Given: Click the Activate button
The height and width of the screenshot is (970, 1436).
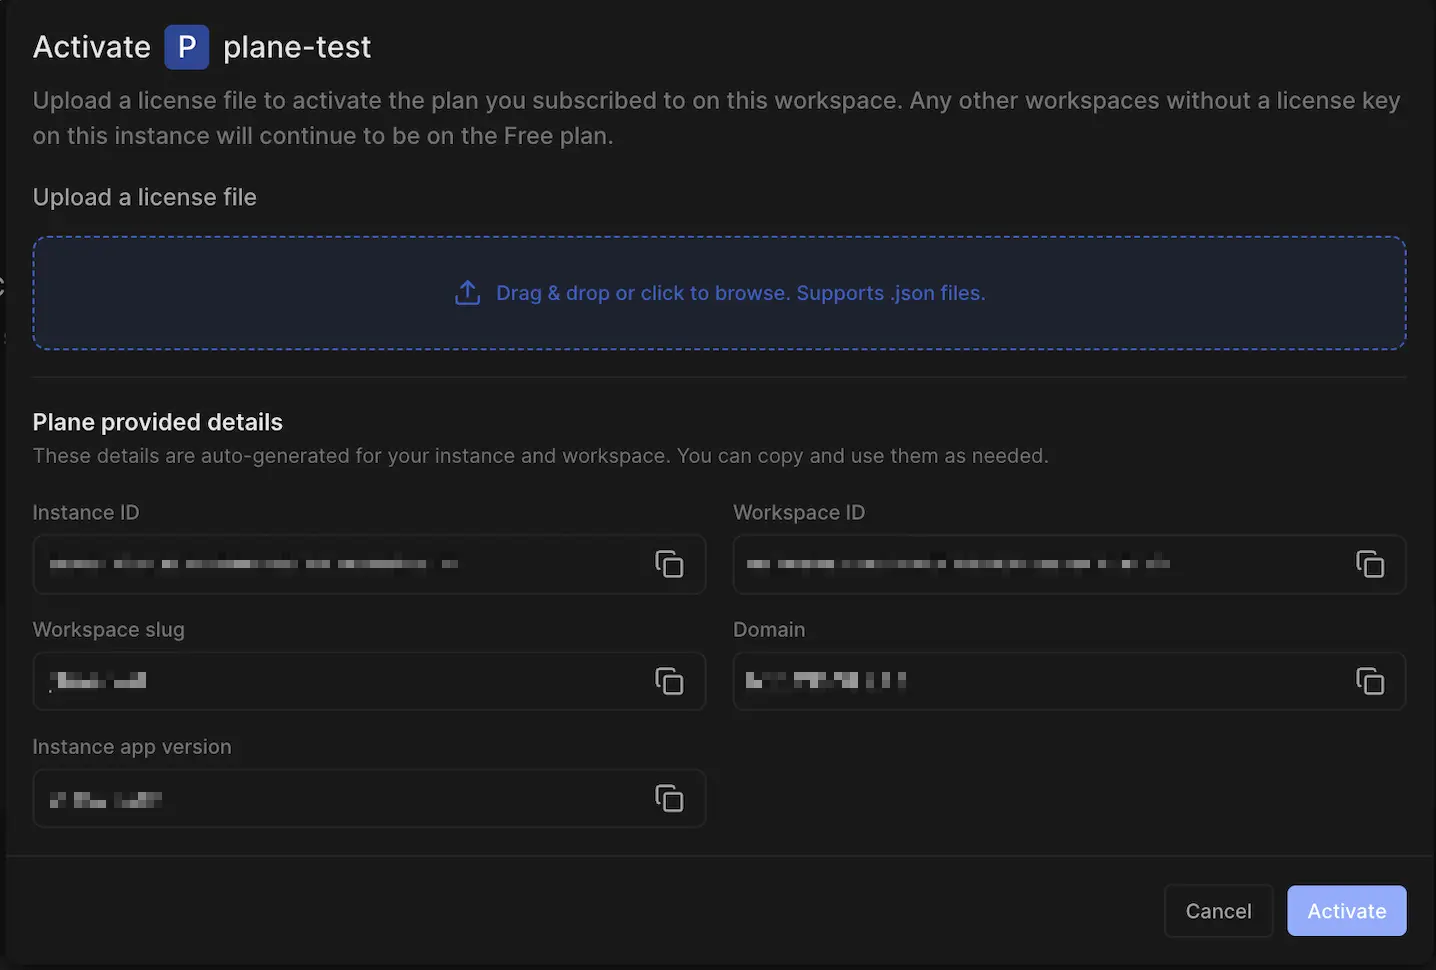Looking at the screenshot, I should coord(1346,910).
